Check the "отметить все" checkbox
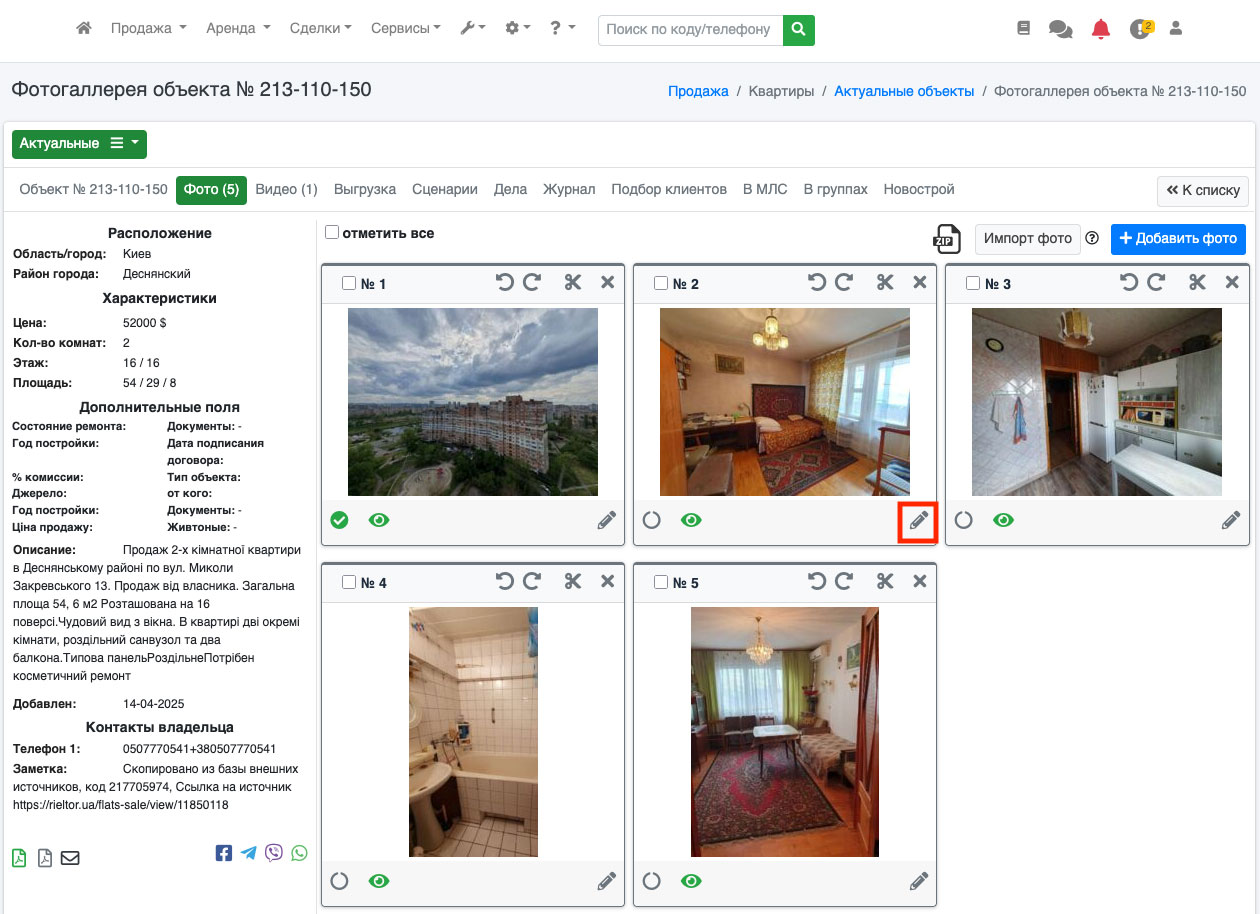The image size is (1260, 914). 332,233
